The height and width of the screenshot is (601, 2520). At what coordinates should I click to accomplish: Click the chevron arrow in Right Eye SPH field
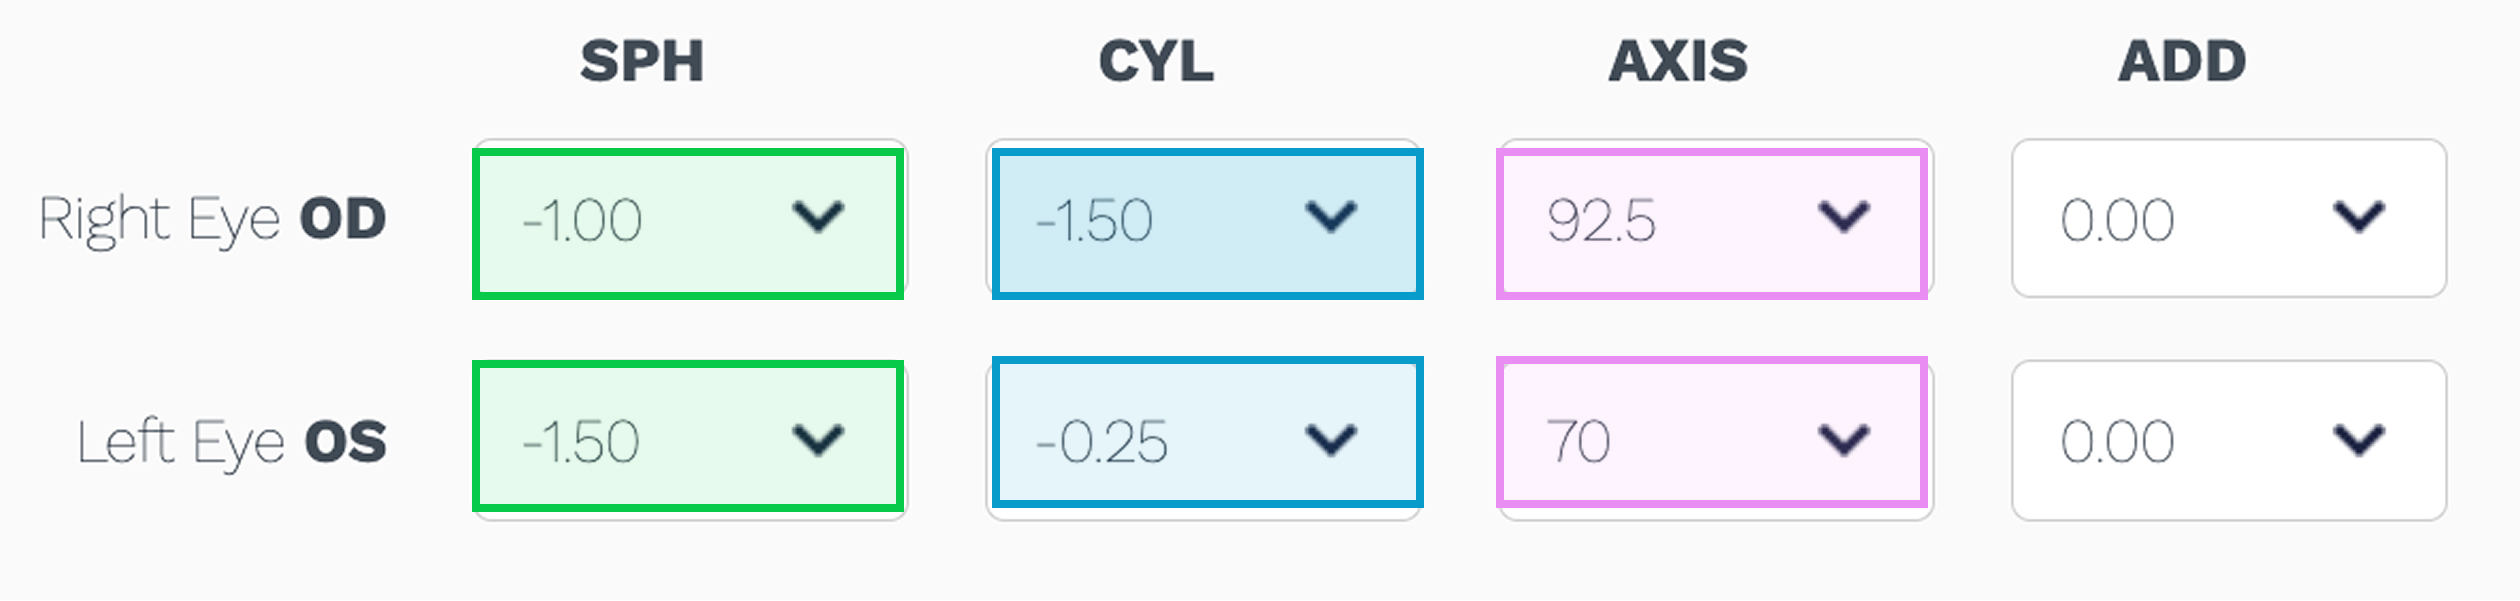818,216
